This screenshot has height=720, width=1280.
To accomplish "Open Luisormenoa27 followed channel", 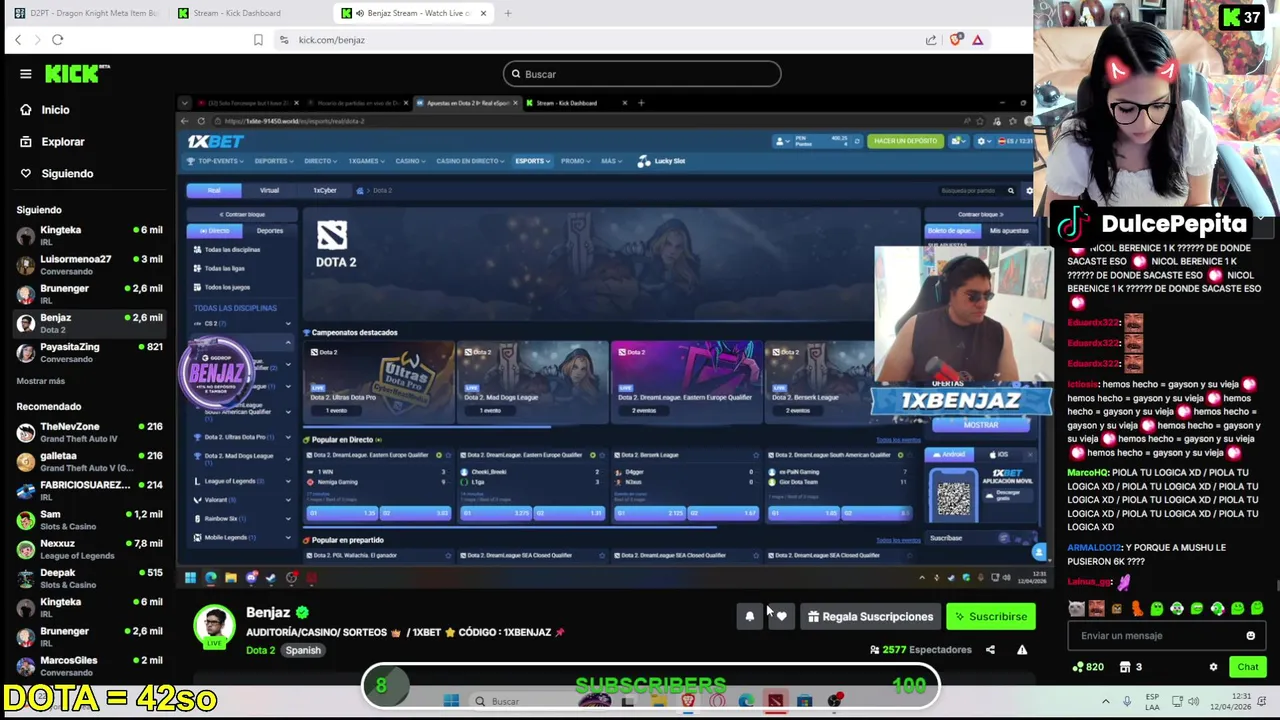I will click(90, 265).
